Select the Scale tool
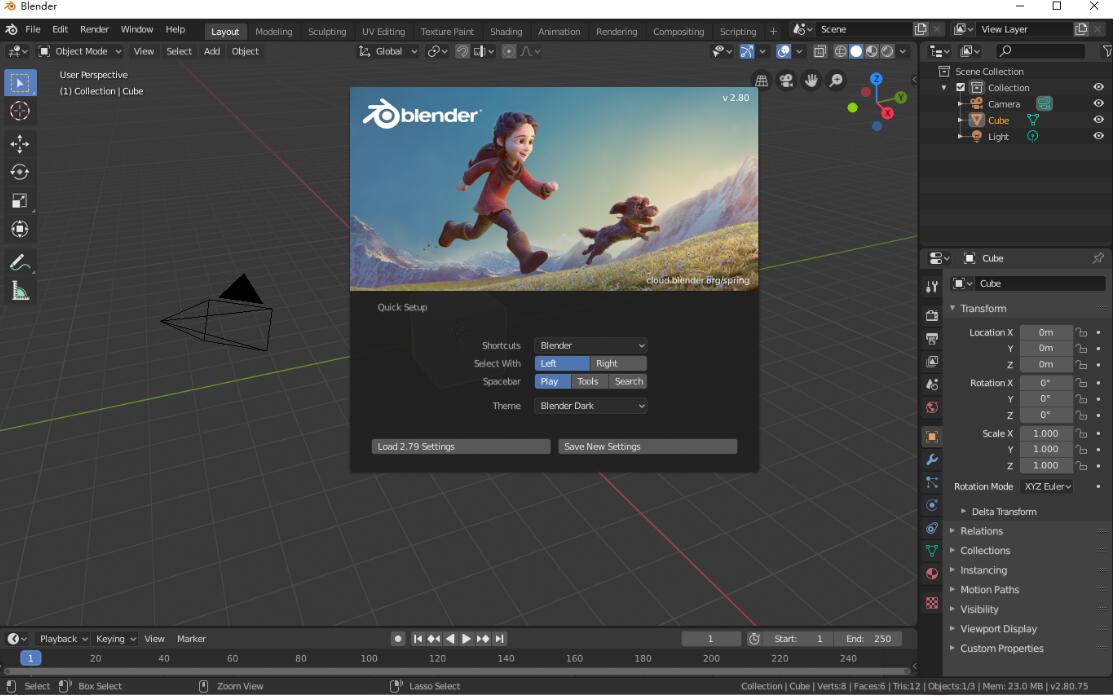The height and width of the screenshot is (696, 1114). pyautogui.click(x=20, y=201)
